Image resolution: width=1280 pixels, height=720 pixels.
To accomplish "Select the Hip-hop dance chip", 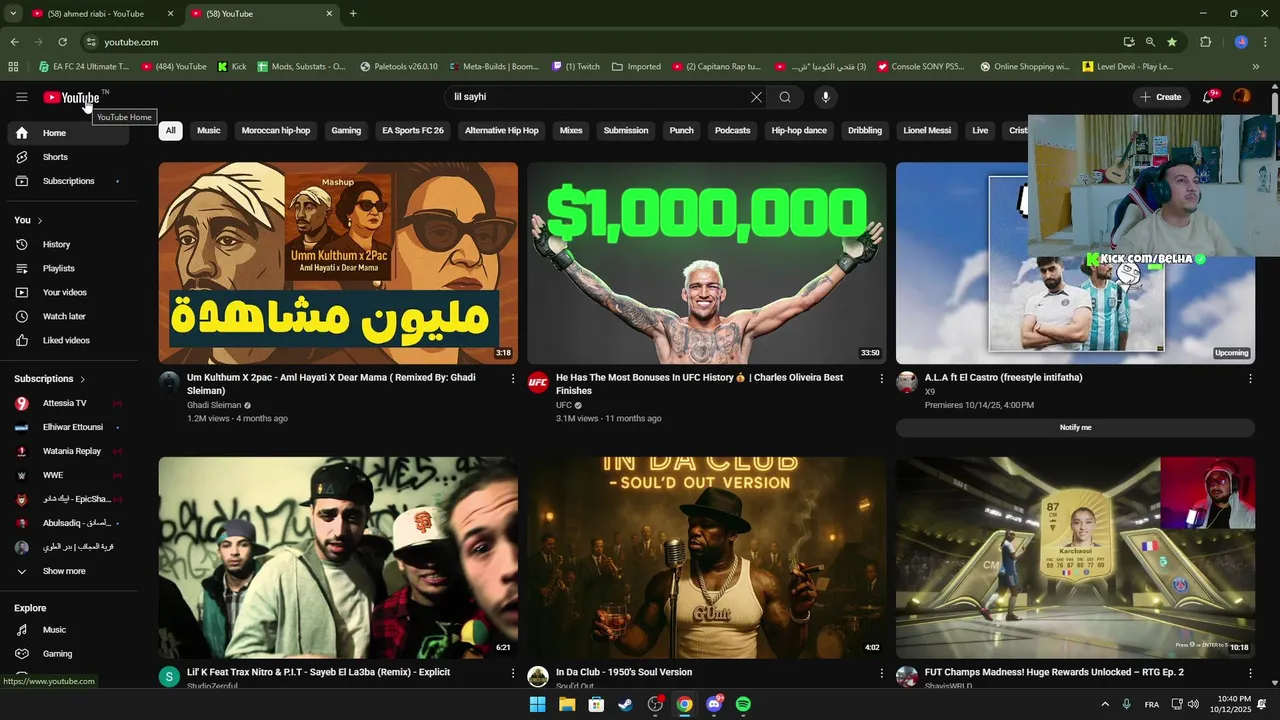I will click(799, 130).
